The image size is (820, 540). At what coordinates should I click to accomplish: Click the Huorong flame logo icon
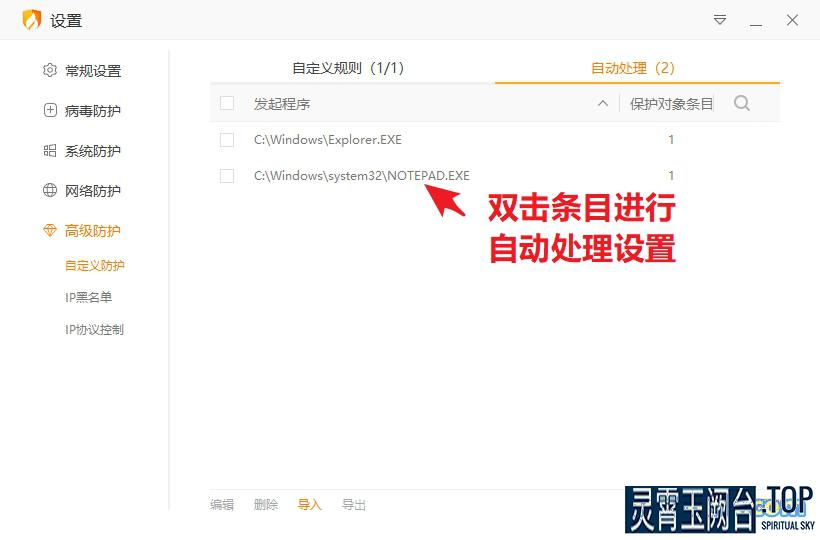pos(32,20)
